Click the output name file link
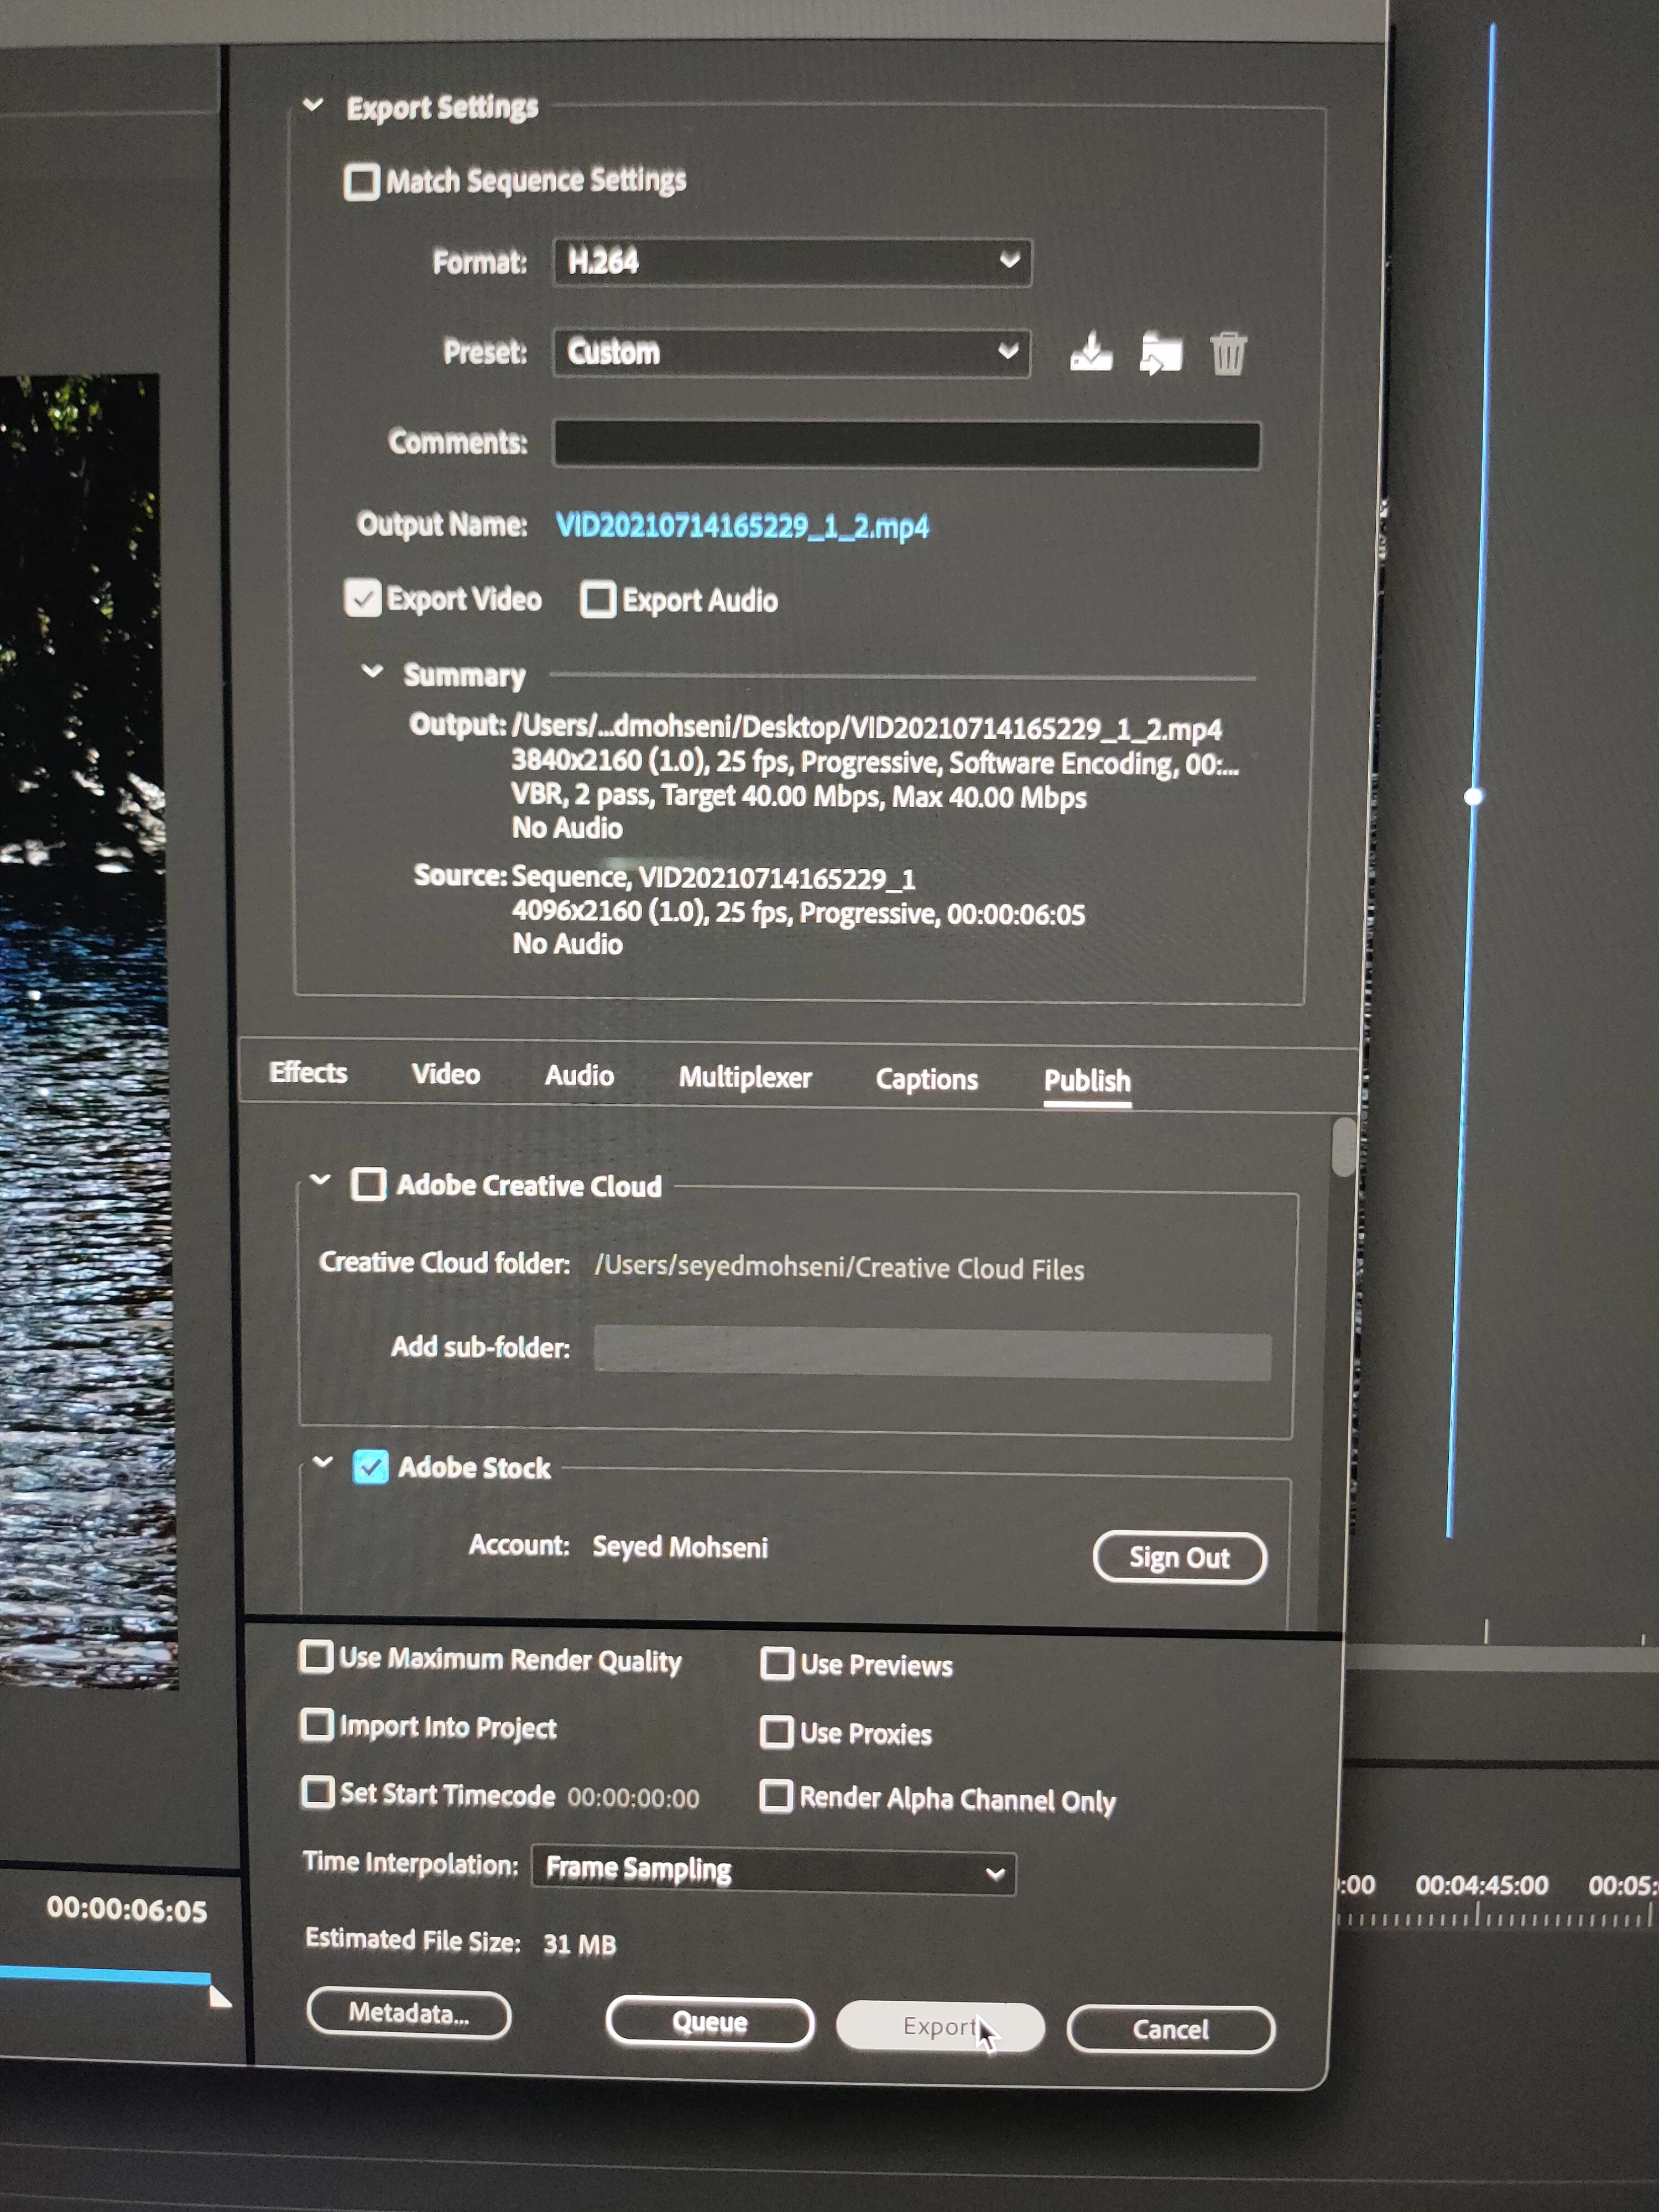The height and width of the screenshot is (2212, 1659). click(742, 526)
